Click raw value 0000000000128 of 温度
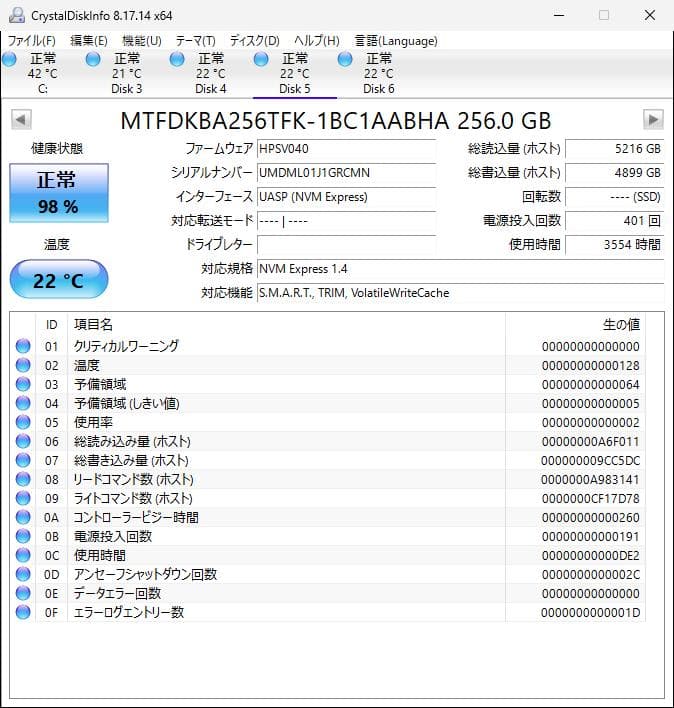The width and height of the screenshot is (674, 708). (590, 365)
